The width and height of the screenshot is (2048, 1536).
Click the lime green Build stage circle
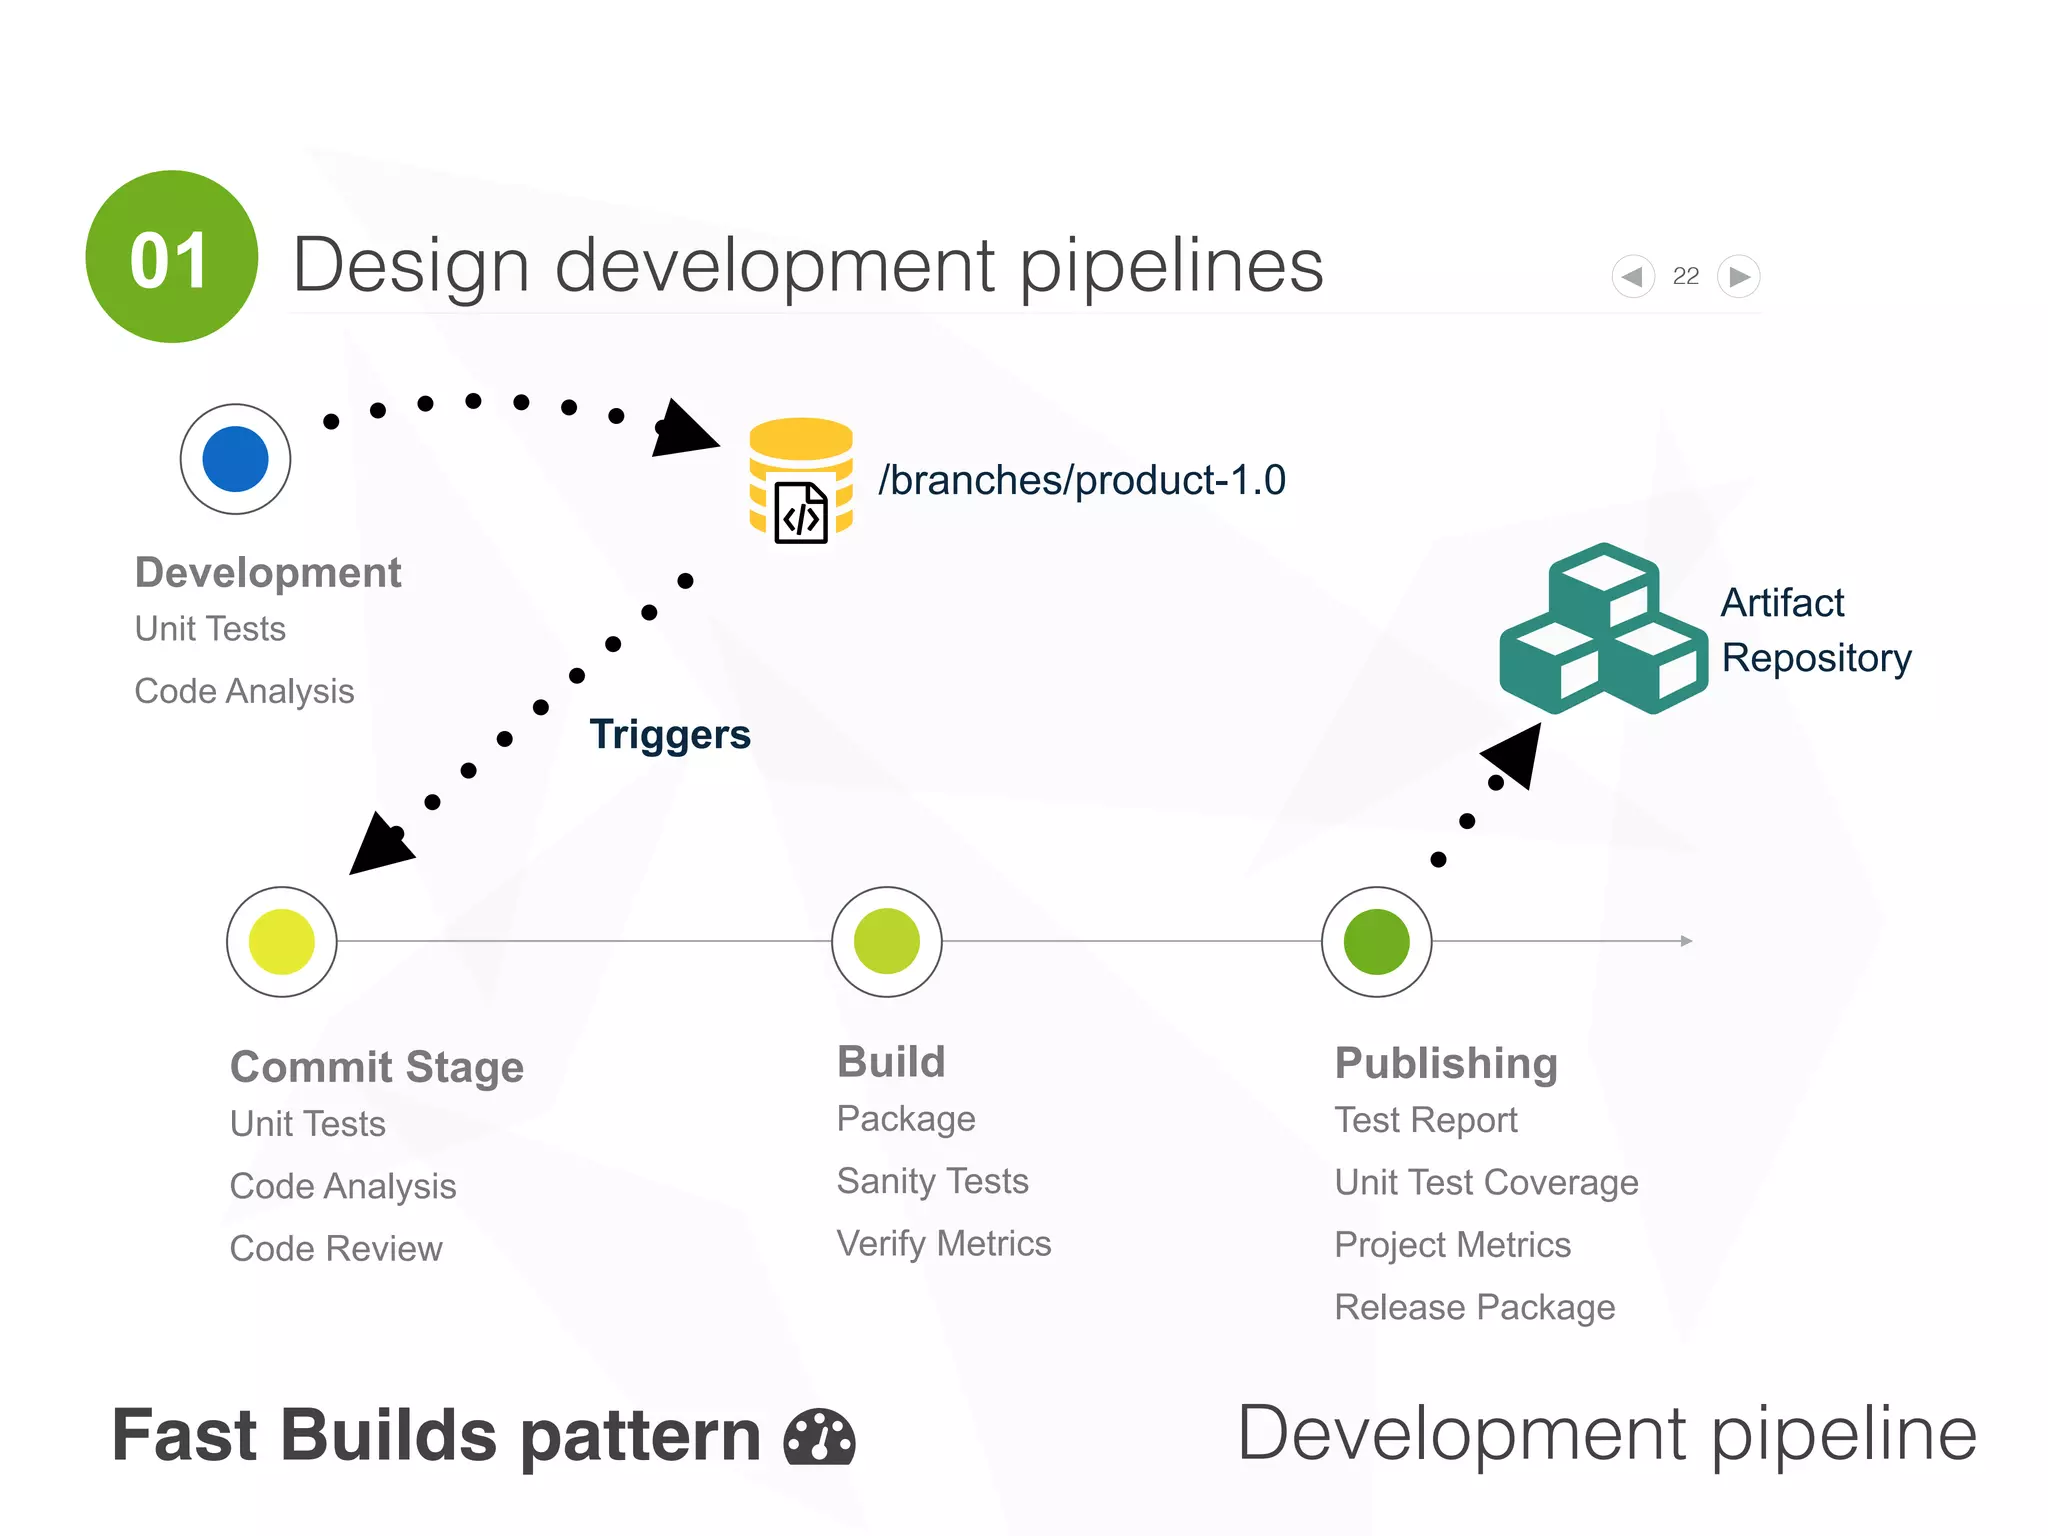[887, 942]
